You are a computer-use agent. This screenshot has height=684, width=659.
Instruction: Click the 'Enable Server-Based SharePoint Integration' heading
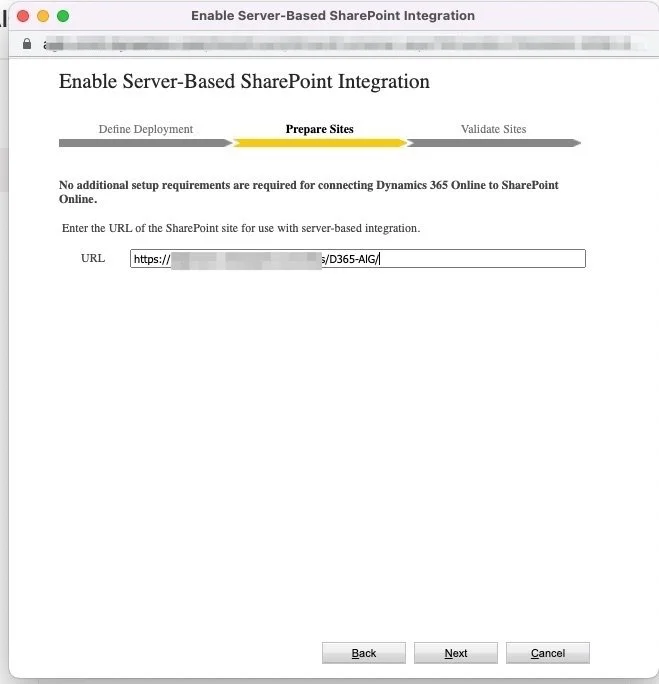(x=244, y=82)
